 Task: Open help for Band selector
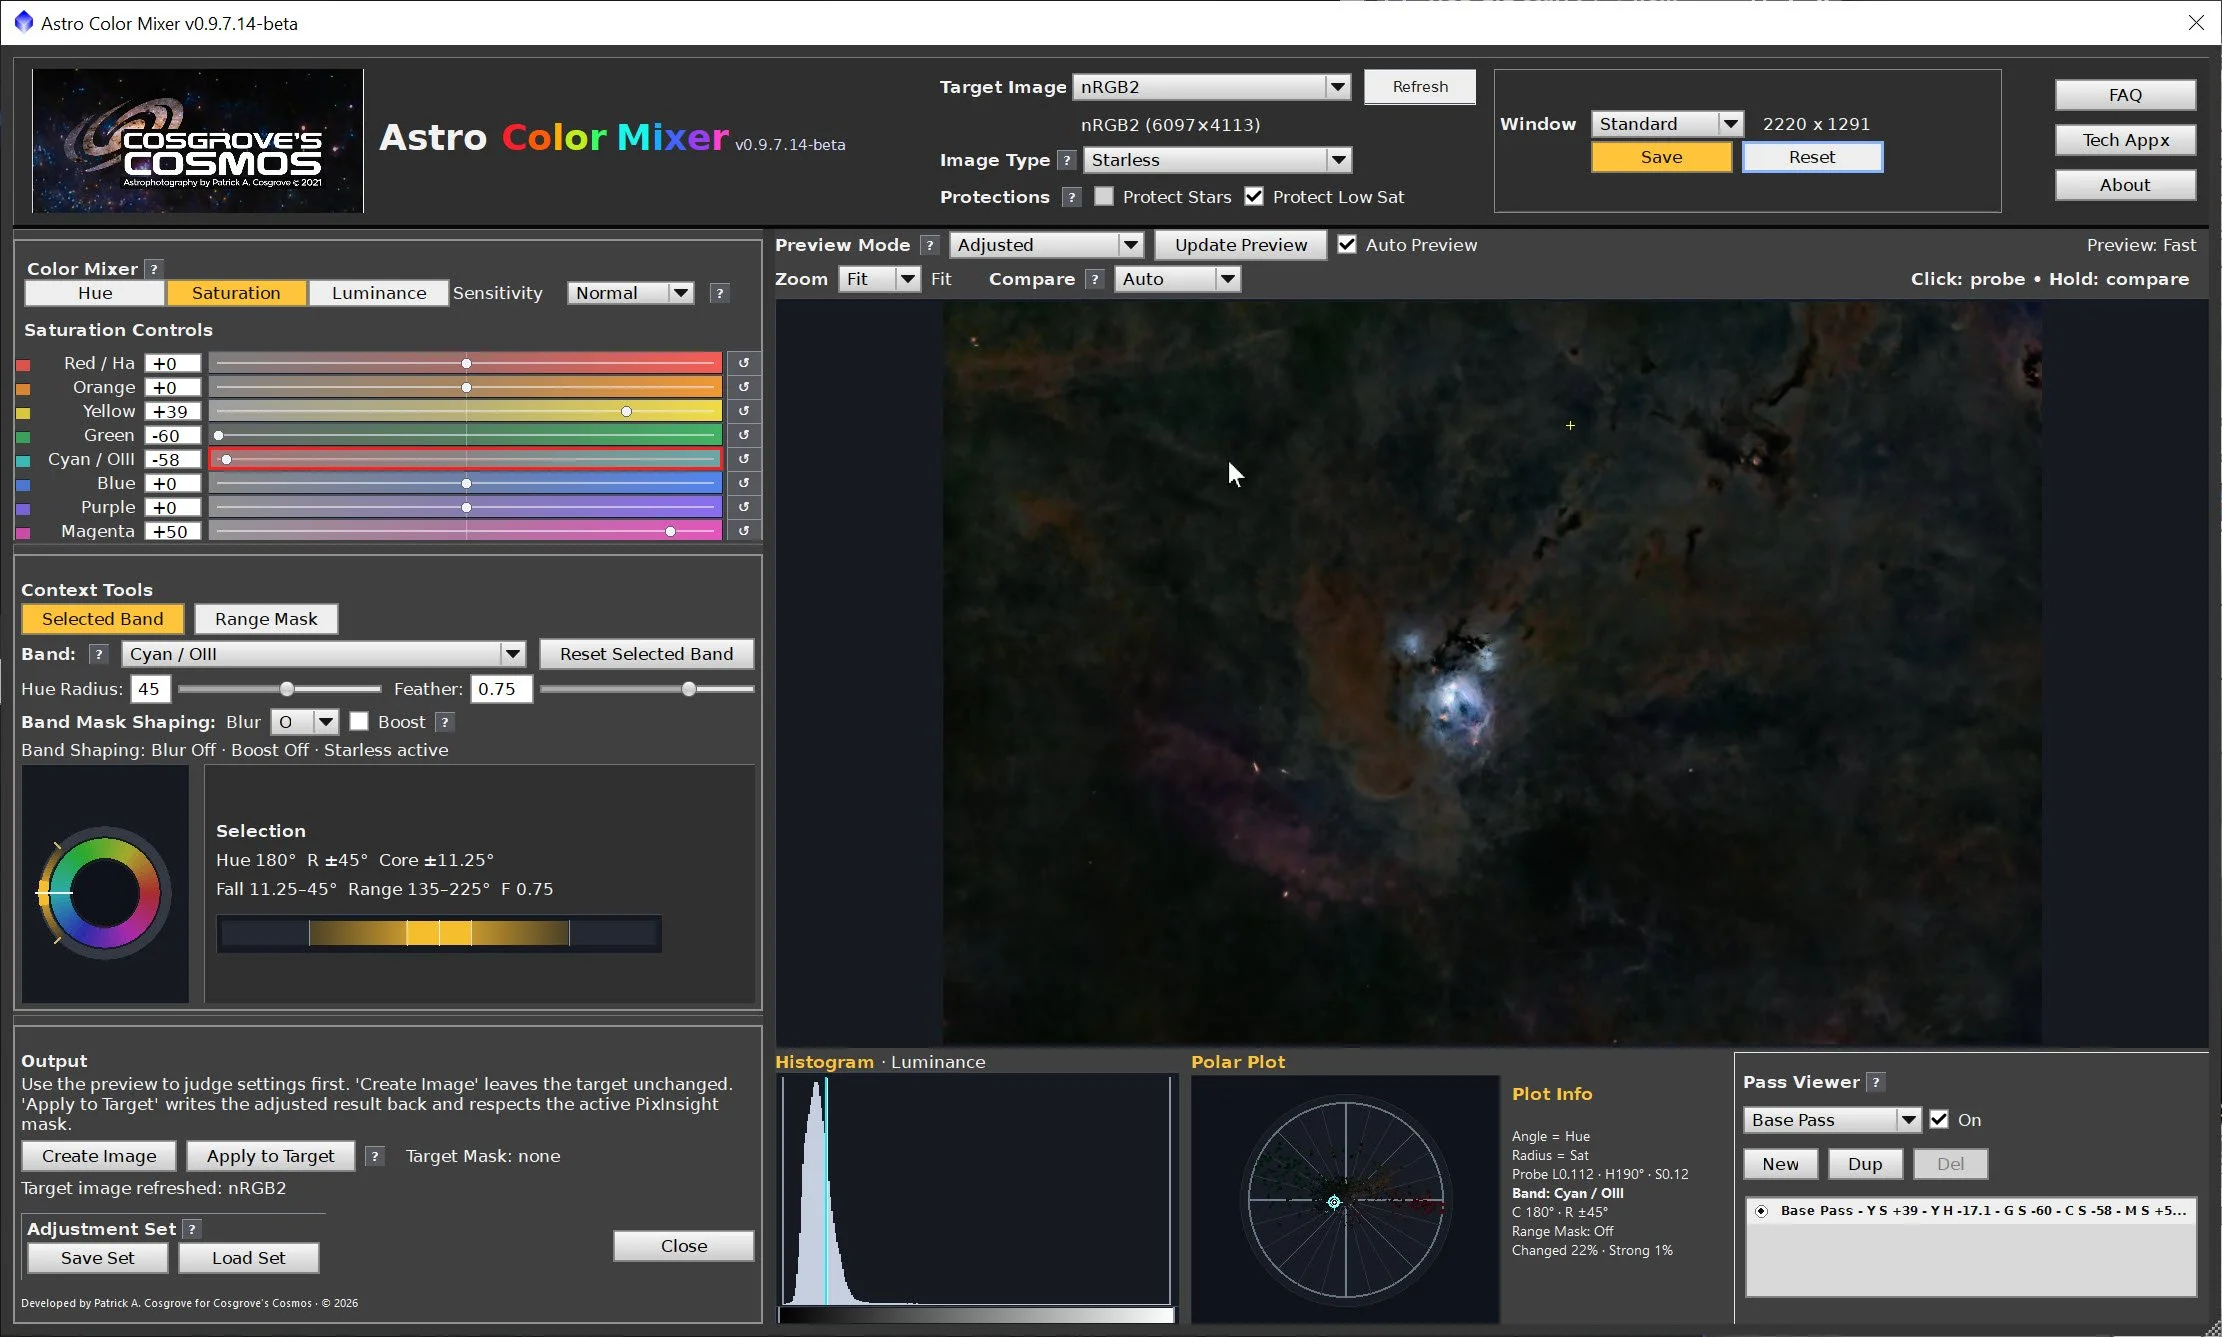pyautogui.click(x=98, y=654)
